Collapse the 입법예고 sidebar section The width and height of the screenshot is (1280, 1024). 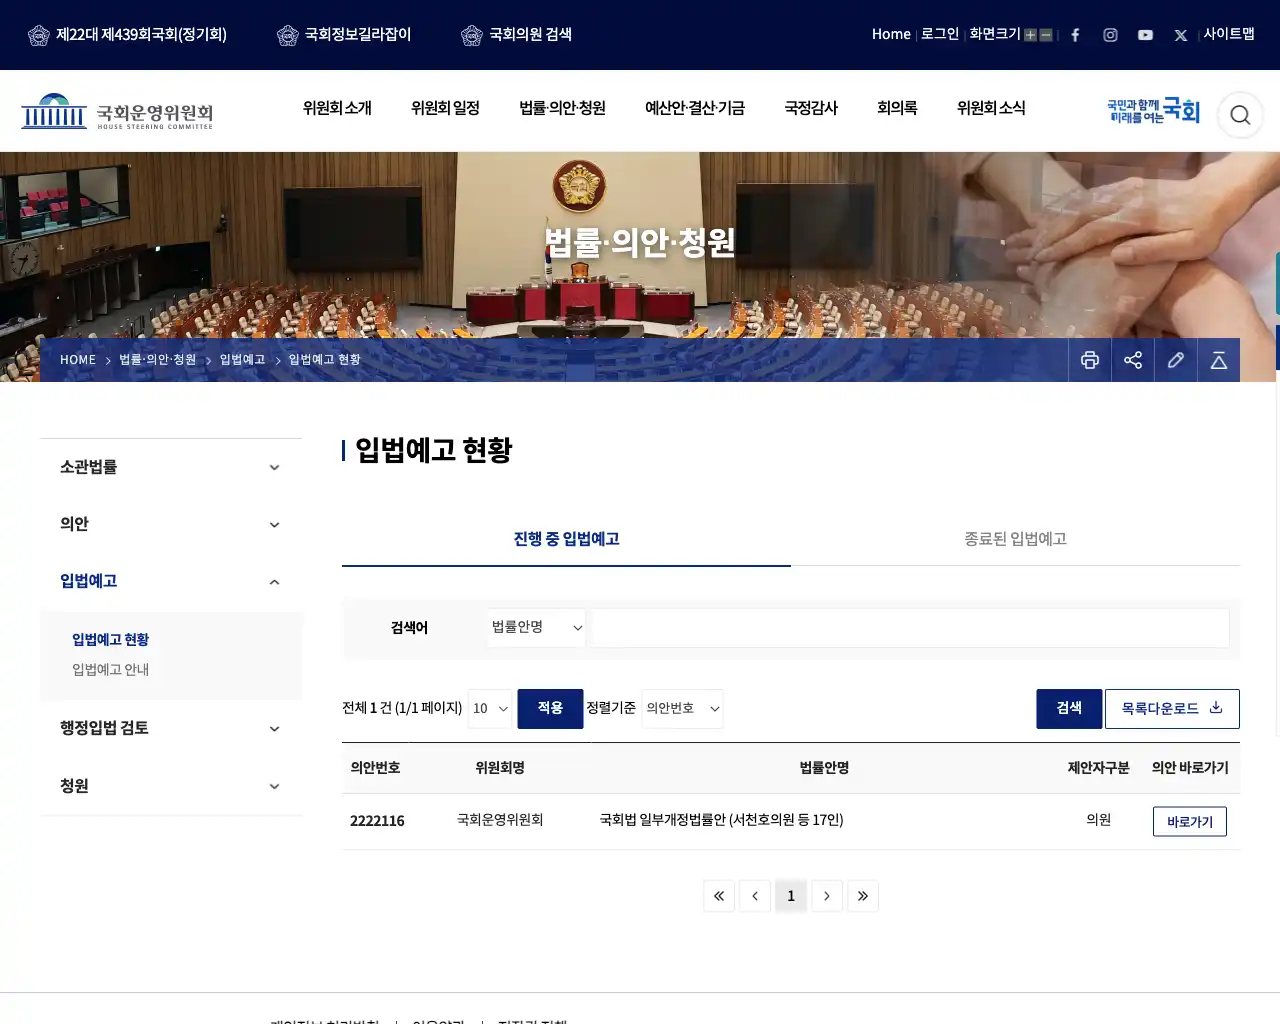pyautogui.click(x=171, y=581)
